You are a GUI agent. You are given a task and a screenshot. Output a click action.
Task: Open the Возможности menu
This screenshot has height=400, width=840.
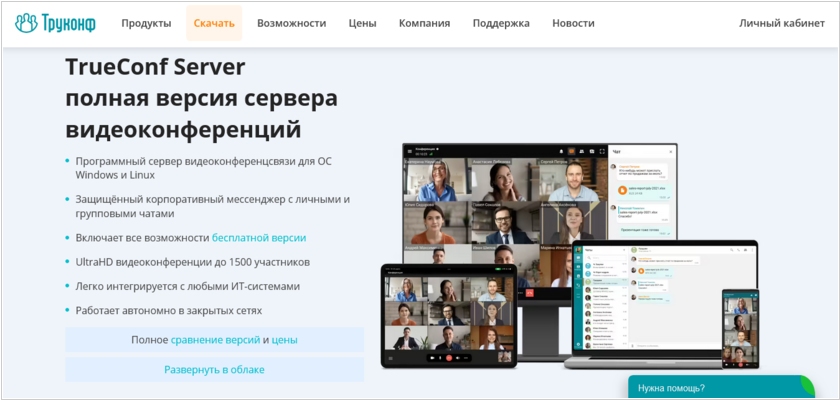point(291,23)
